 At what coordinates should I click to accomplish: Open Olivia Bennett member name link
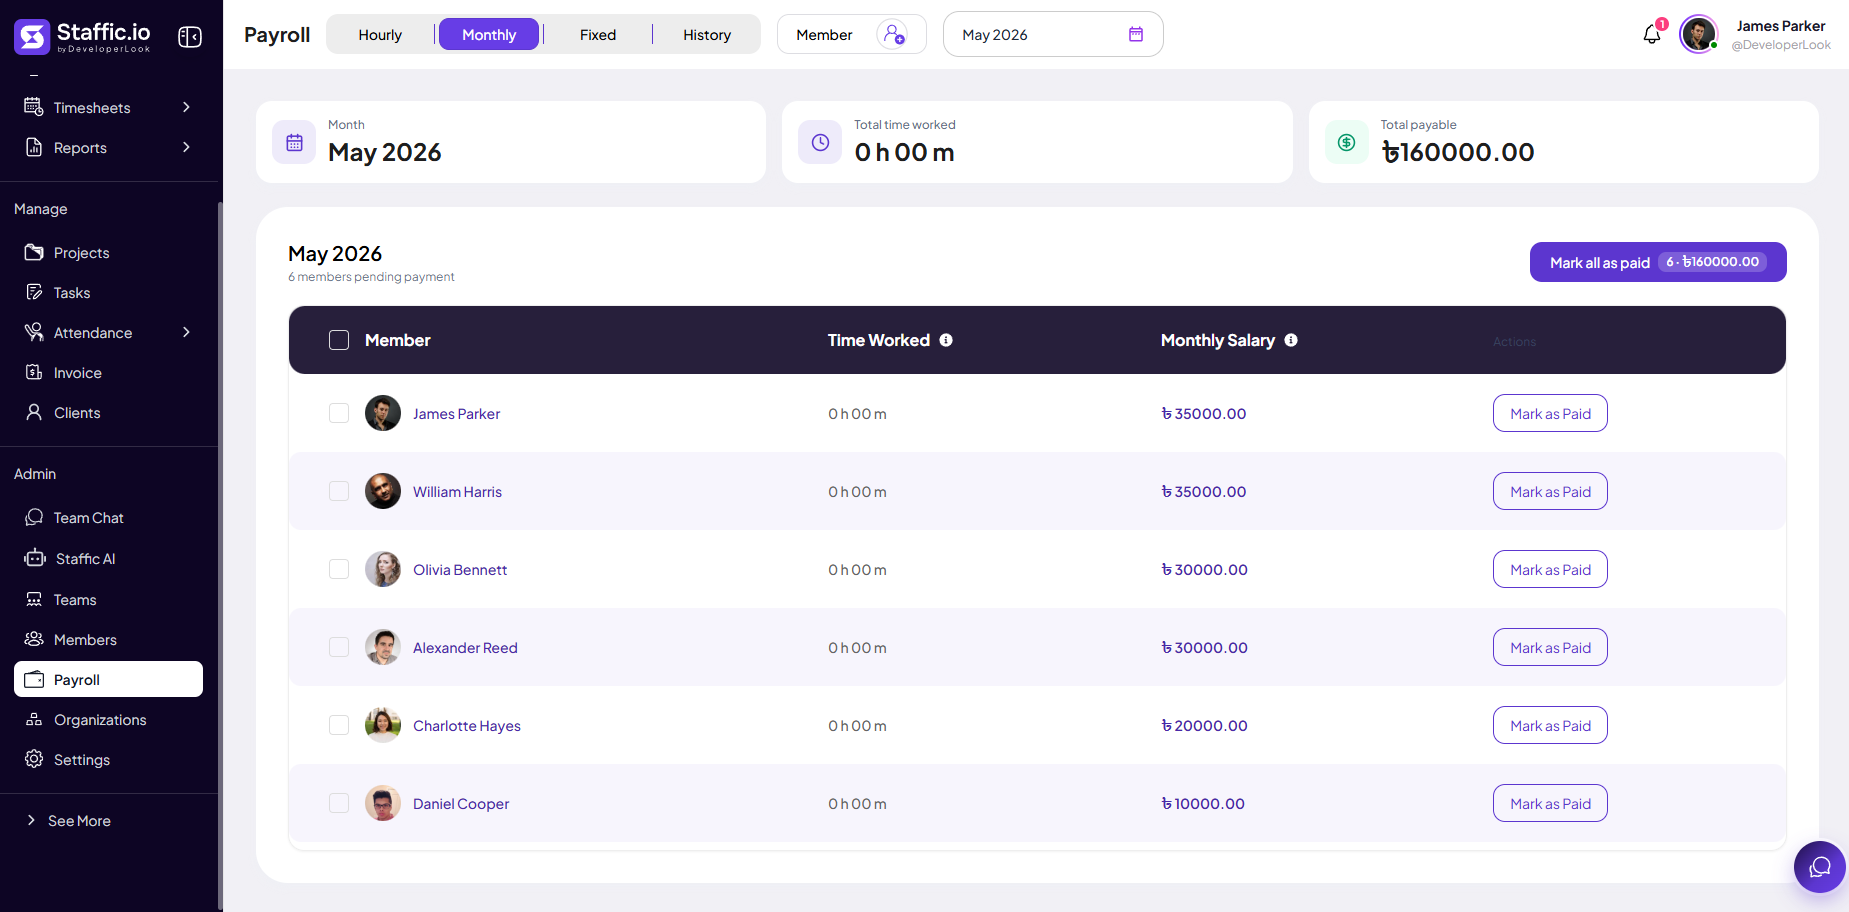pyautogui.click(x=460, y=569)
